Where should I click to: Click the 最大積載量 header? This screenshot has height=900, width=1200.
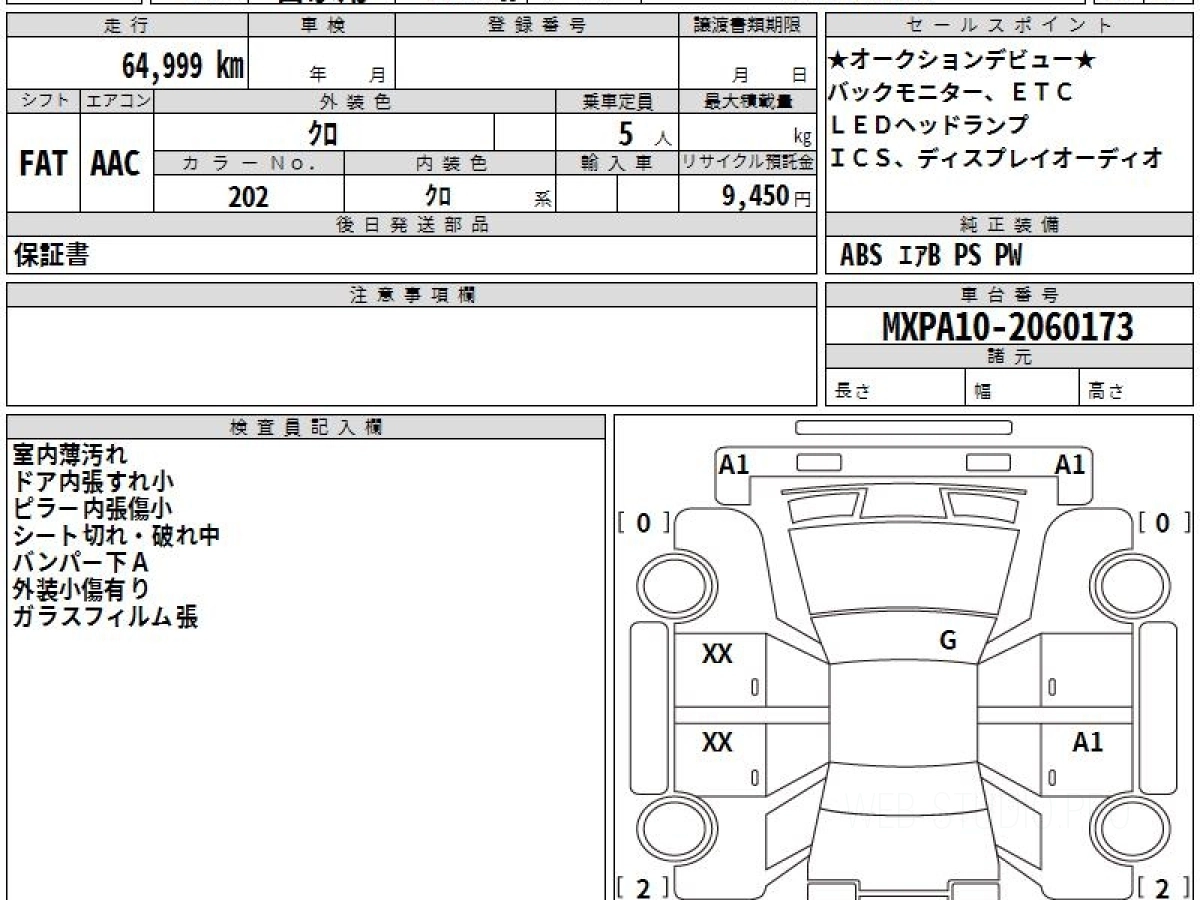pyautogui.click(x=748, y=101)
